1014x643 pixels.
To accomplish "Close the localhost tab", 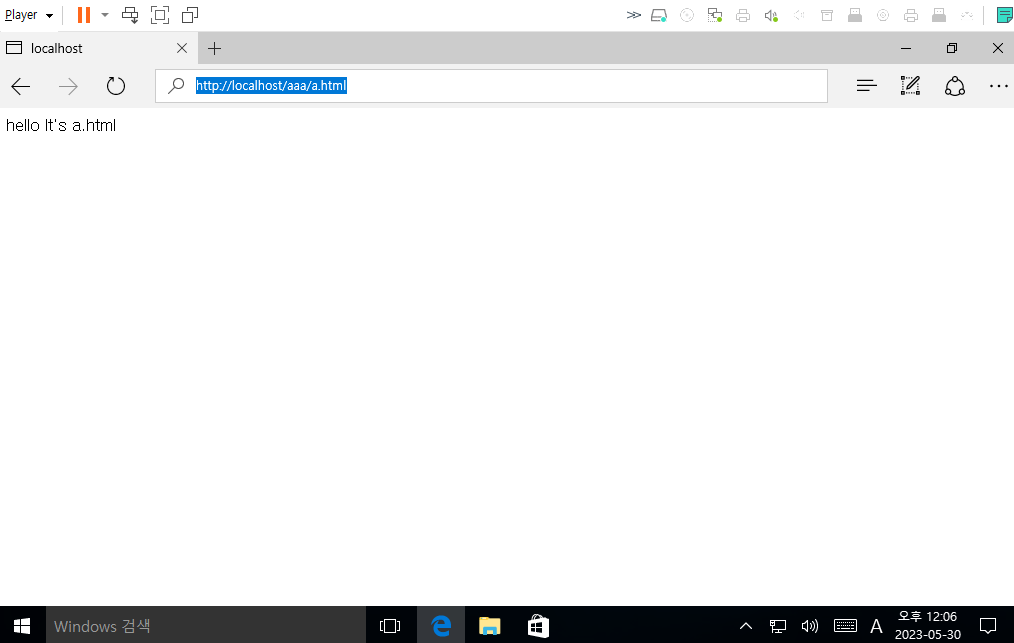I will point(182,49).
